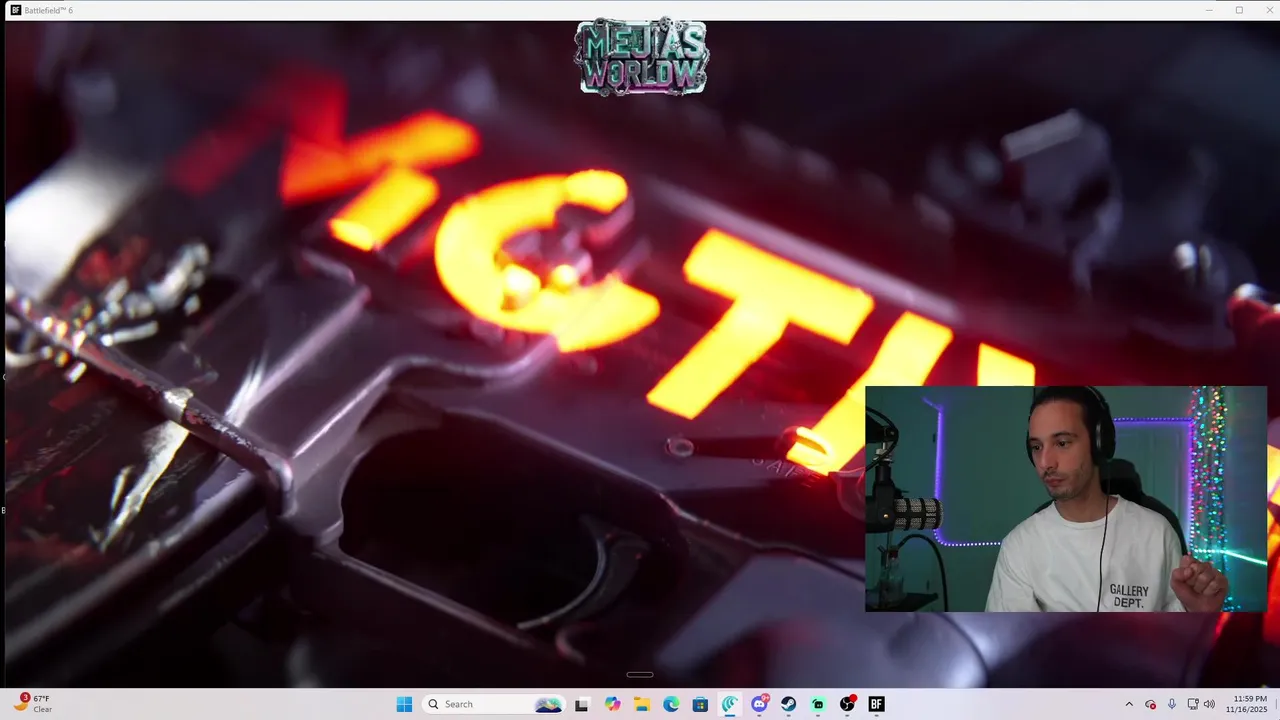Screen dimensions: 1280x720
Task: Click the Mejias Worldw logo
Action: [x=641, y=58]
